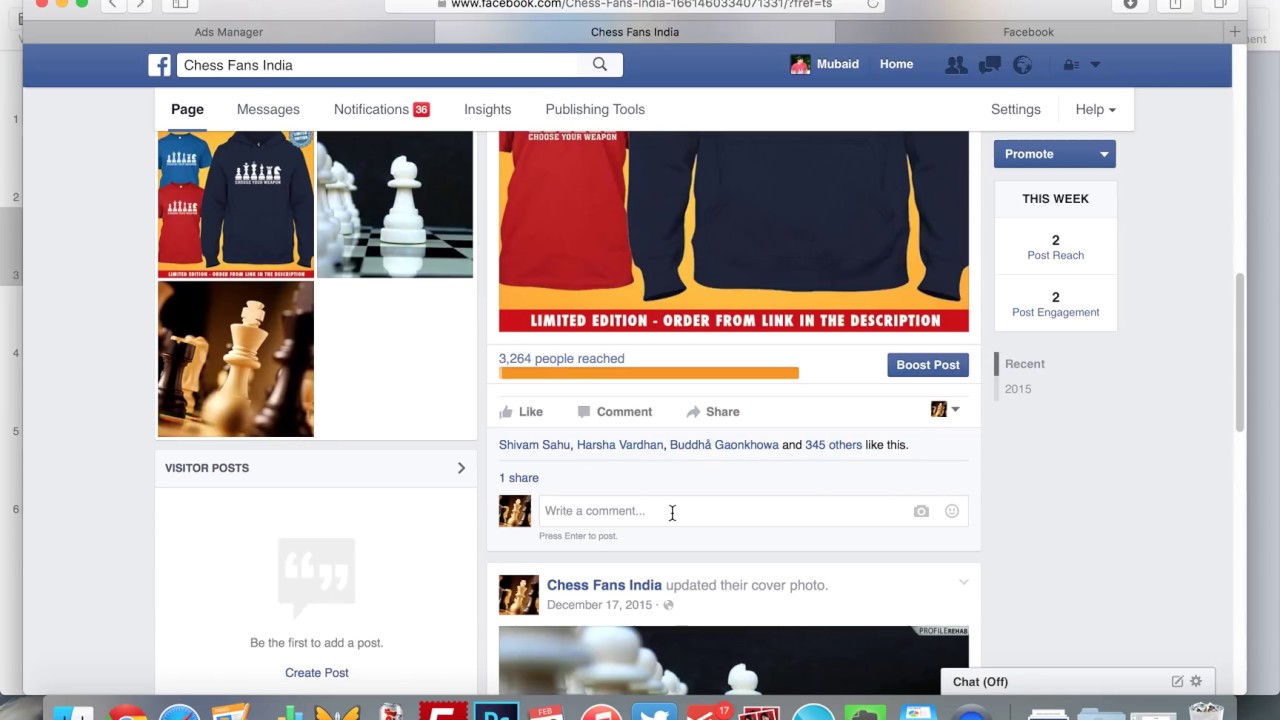Open the privacy shortcuts lock icon
Viewport: 1280px width, 720px height.
pos(1071,65)
